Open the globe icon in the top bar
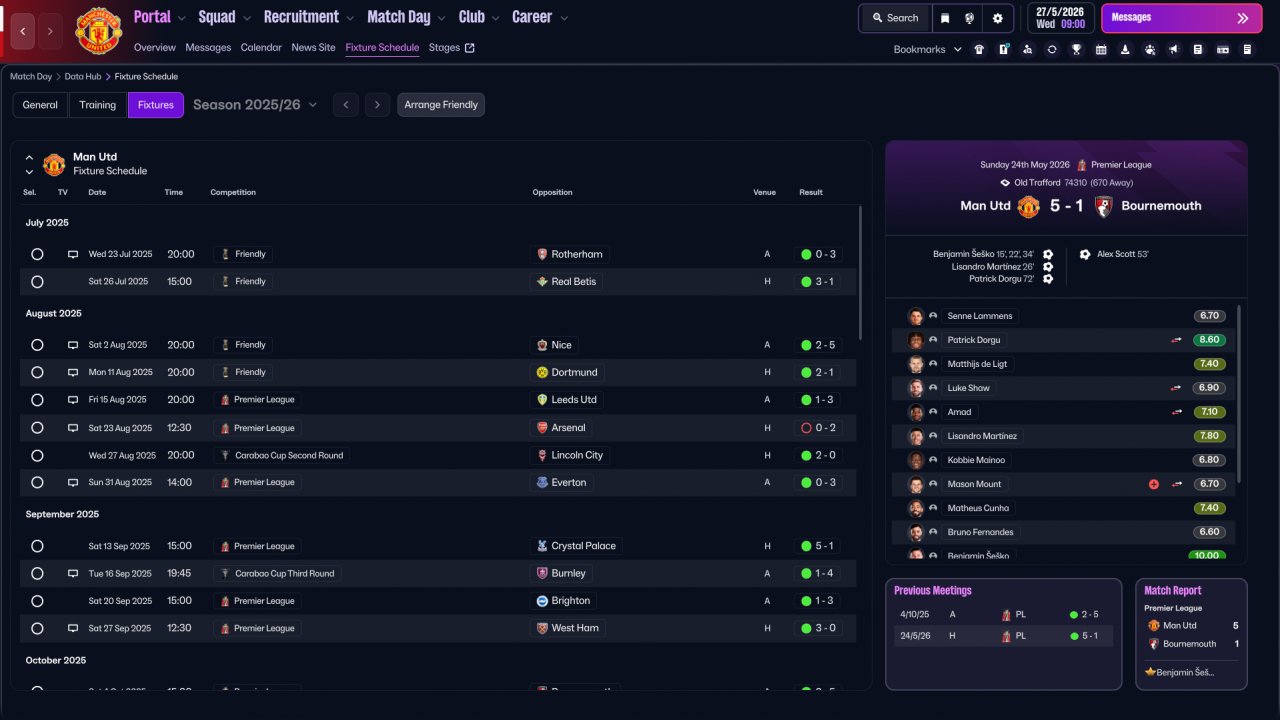 pyautogui.click(x=970, y=18)
